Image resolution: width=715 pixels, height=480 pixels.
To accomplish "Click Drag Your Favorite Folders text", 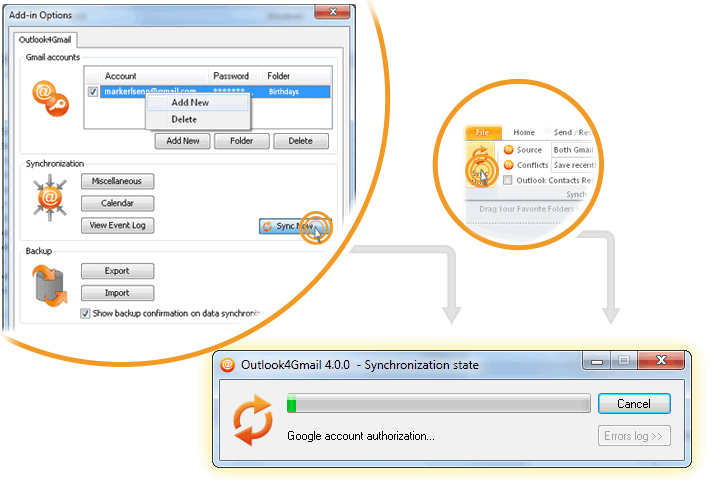I will tap(526, 209).
